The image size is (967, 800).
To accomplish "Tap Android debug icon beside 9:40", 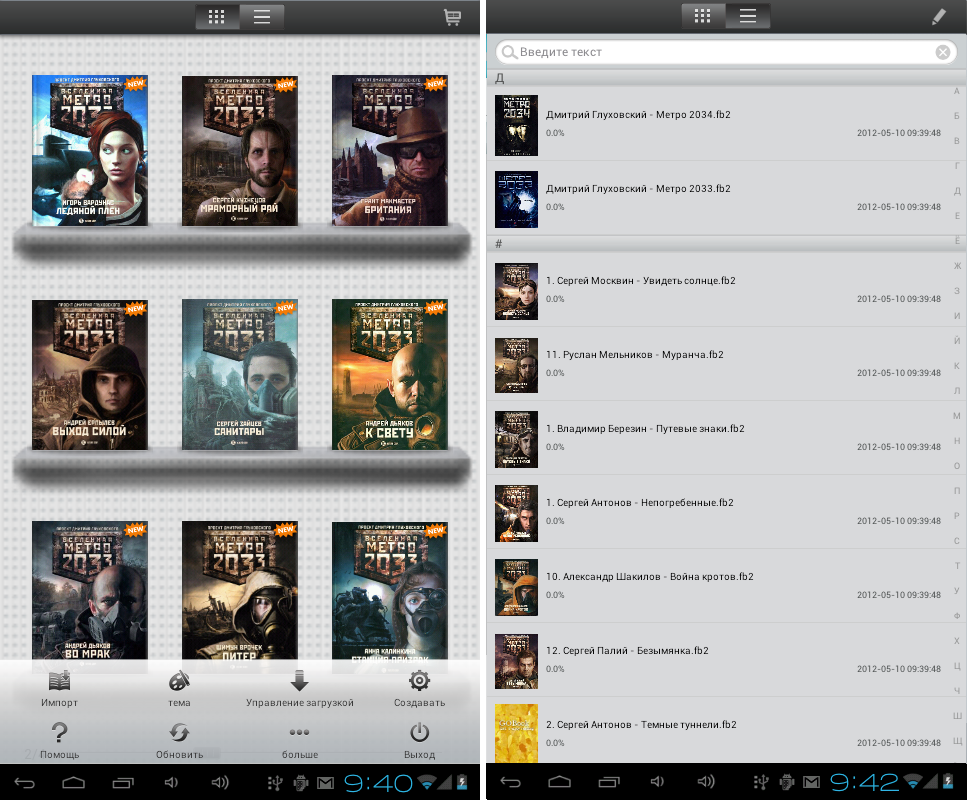I will point(300,783).
